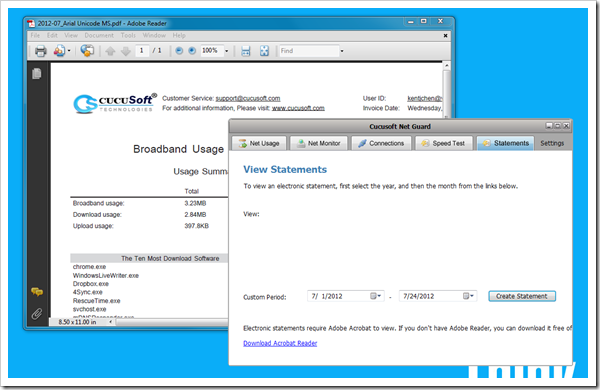Click the Upload usage value 397.8KB
The width and height of the screenshot is (600, 390).
pos(197,226)
